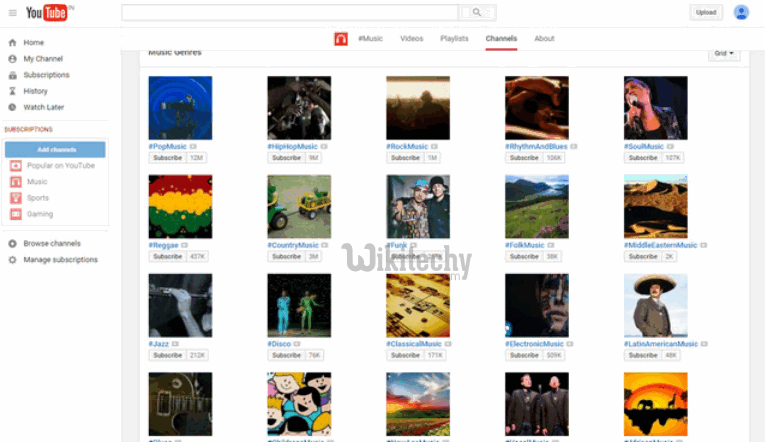Switch to the Playlists tab

[454, 38]
